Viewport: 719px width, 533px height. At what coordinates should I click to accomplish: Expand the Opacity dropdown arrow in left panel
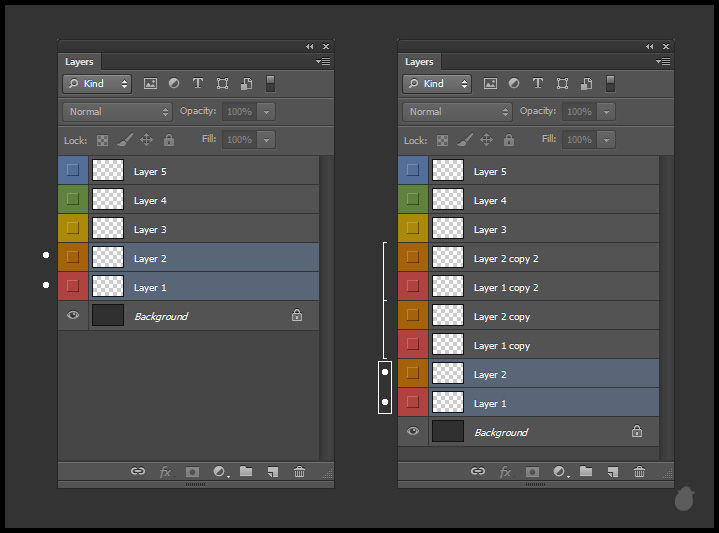[x=267, y=112]
